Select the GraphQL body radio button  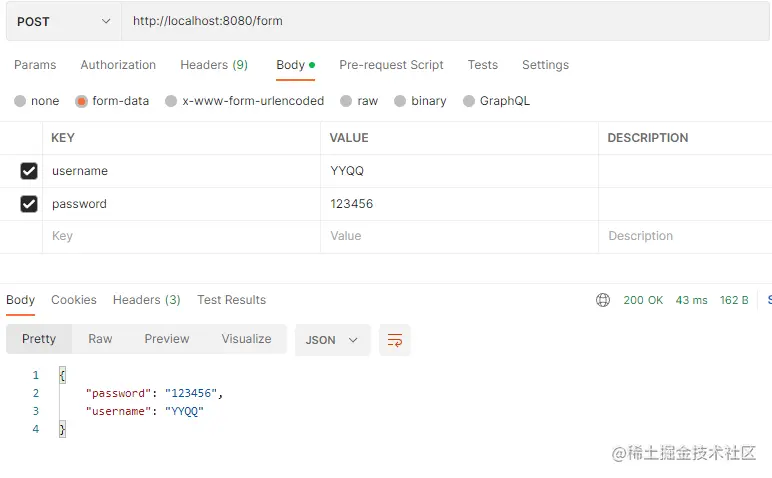tap(469, 101)
